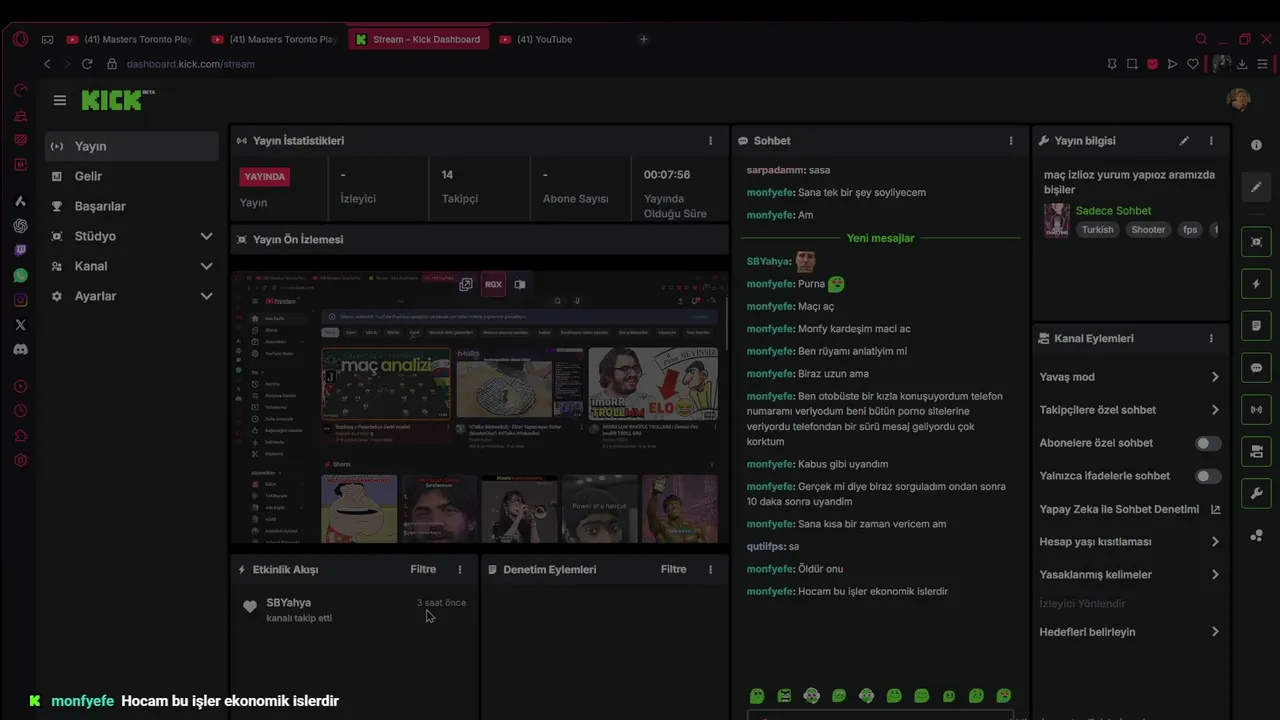
Task: Switch to second Masters Toronto browser tab
Action: [275, 39]
